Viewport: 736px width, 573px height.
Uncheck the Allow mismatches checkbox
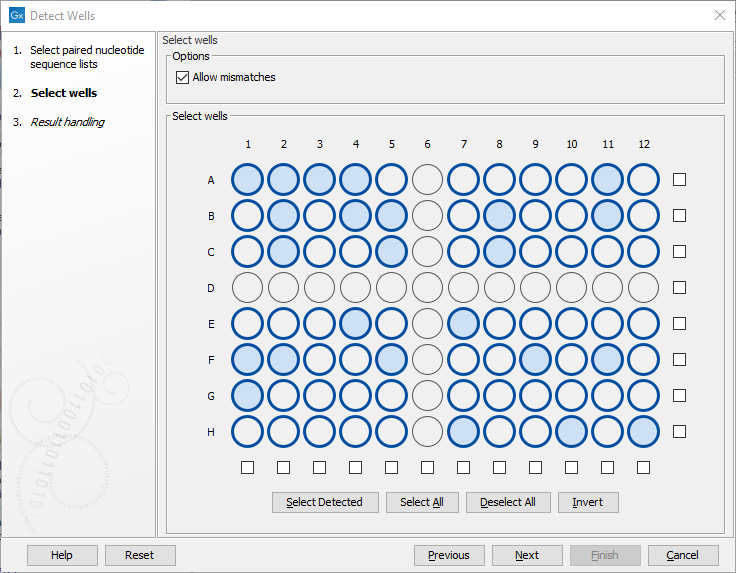(x=182, y=77)
